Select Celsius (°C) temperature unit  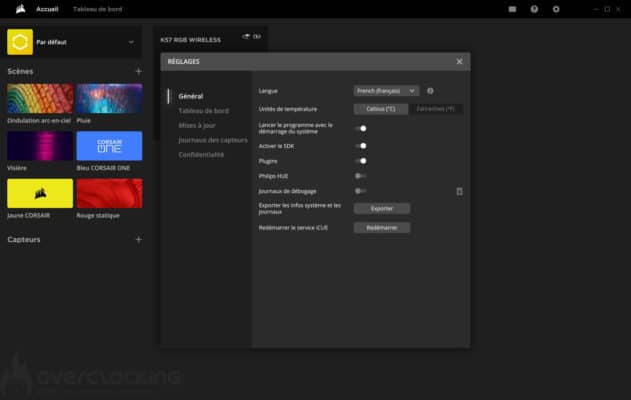pos(381,109)
